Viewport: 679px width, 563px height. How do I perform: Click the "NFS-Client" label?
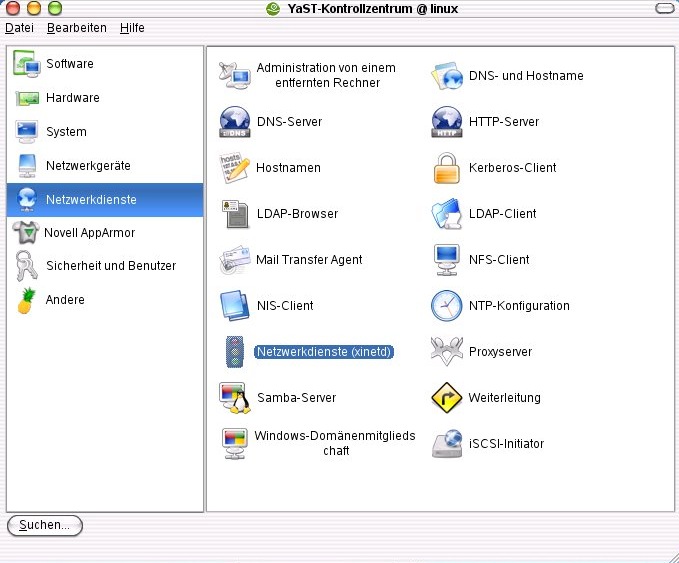499,259
